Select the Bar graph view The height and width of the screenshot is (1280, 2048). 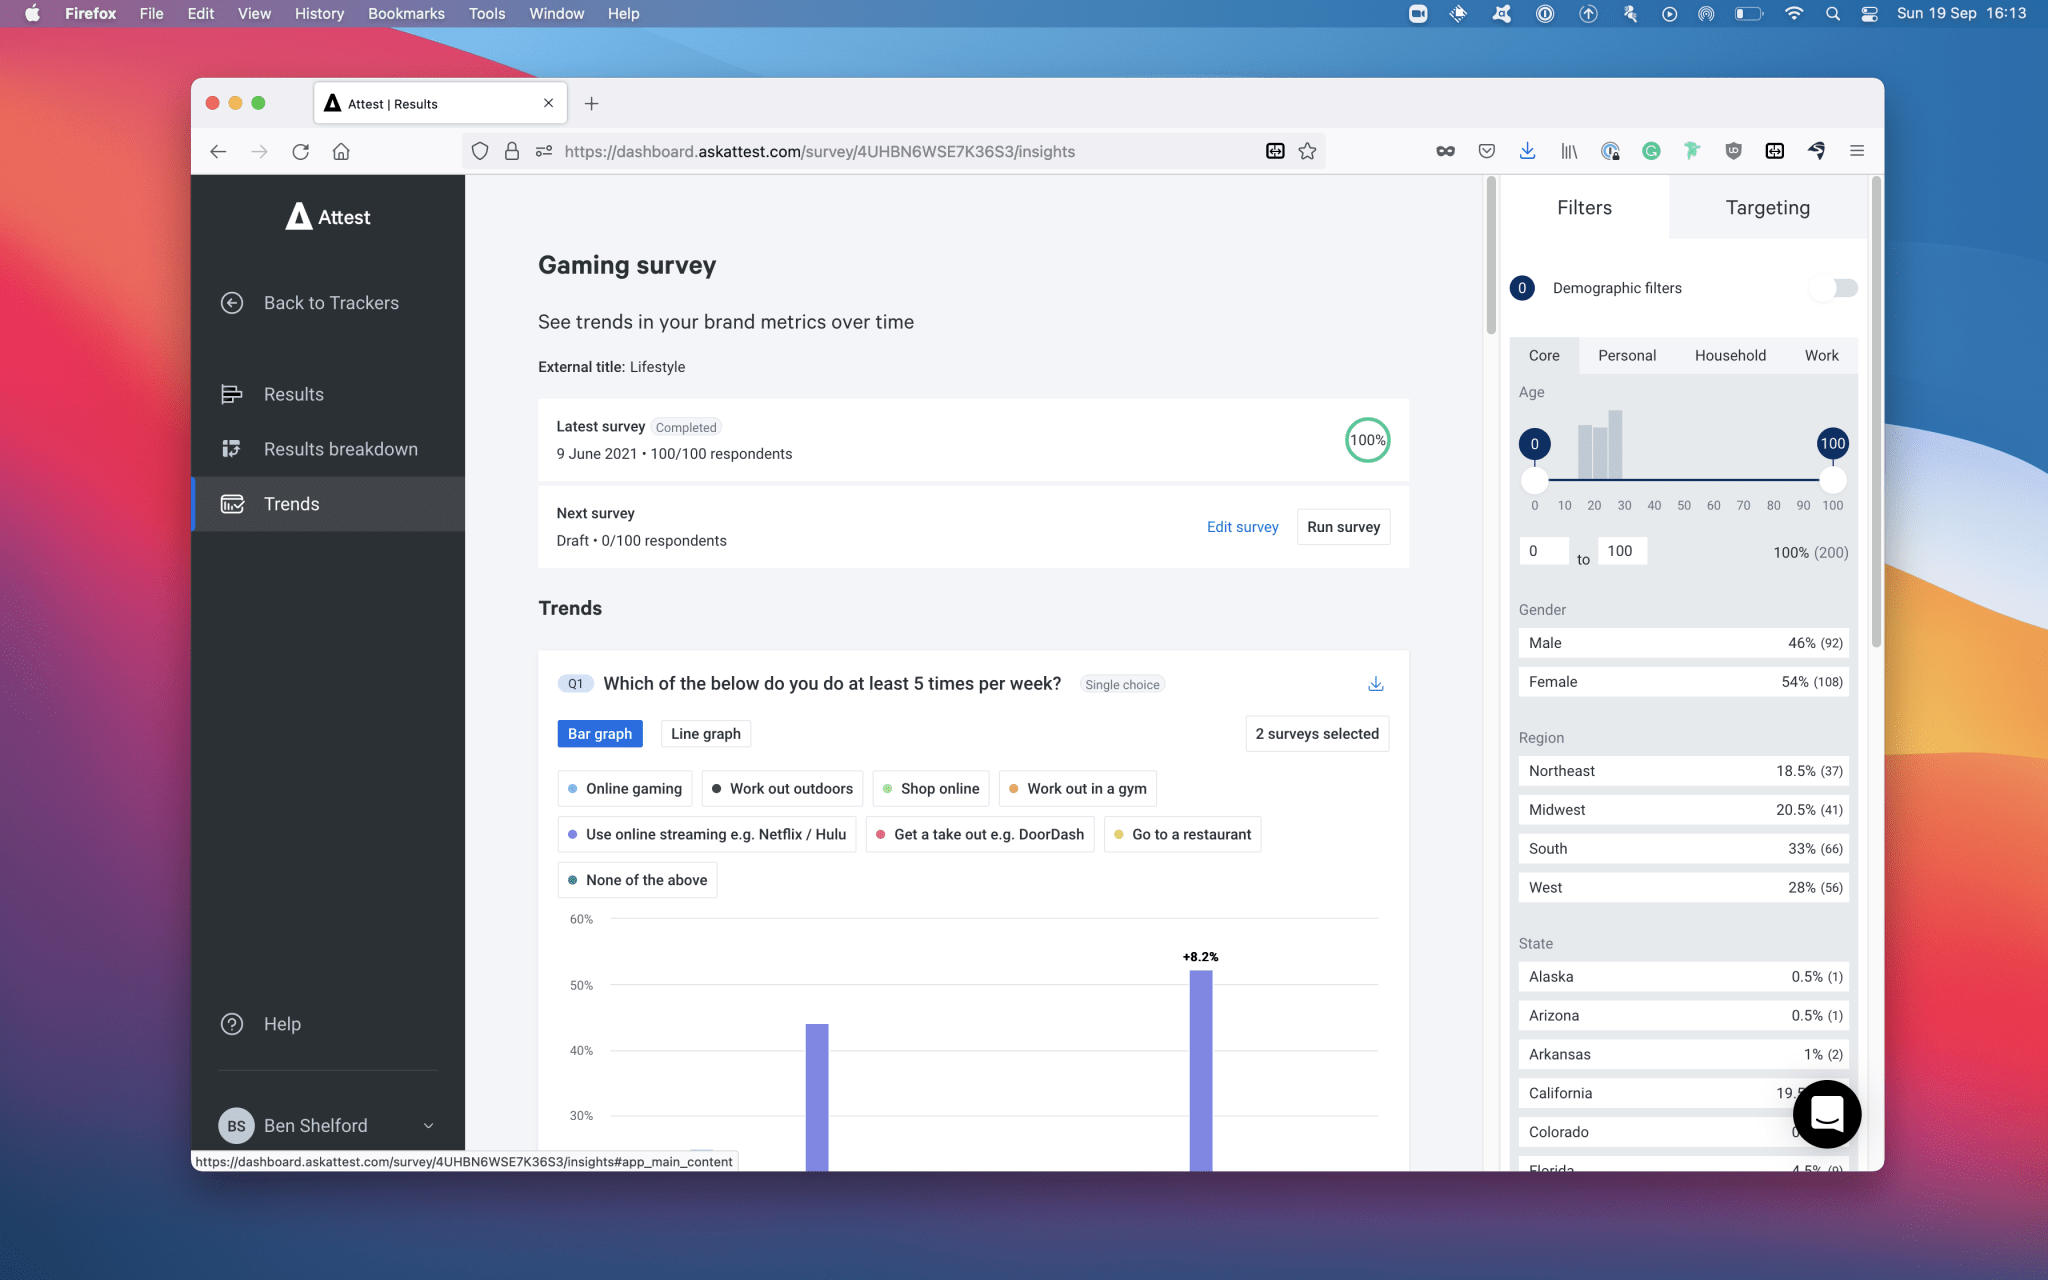[600, 734]
